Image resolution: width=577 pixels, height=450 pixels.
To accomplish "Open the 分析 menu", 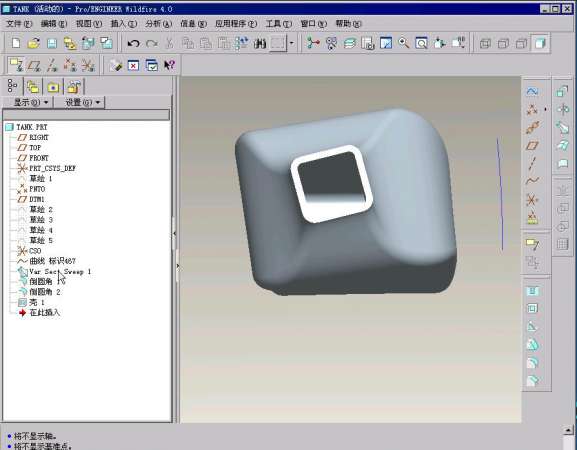I will pyautogui.click(x=158, y=24).
